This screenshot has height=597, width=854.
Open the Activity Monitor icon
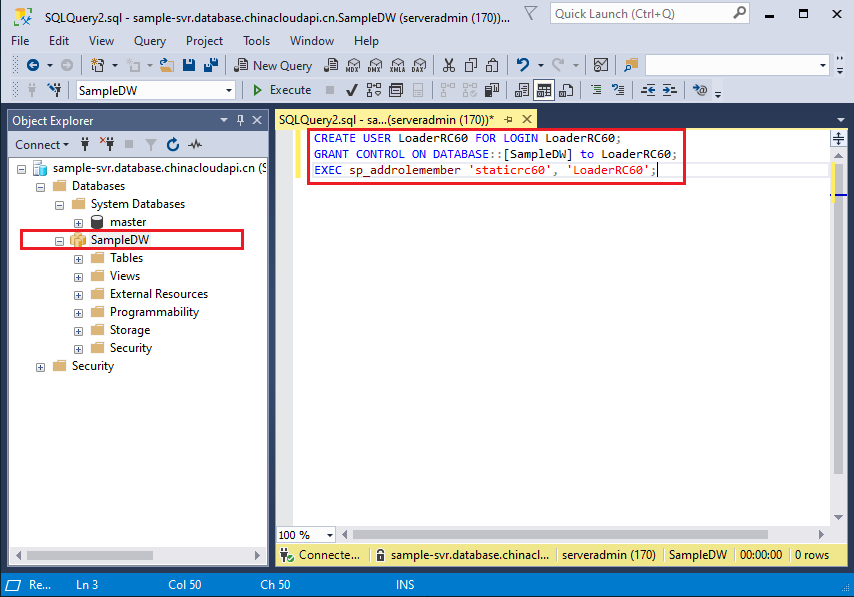[601, 65]
